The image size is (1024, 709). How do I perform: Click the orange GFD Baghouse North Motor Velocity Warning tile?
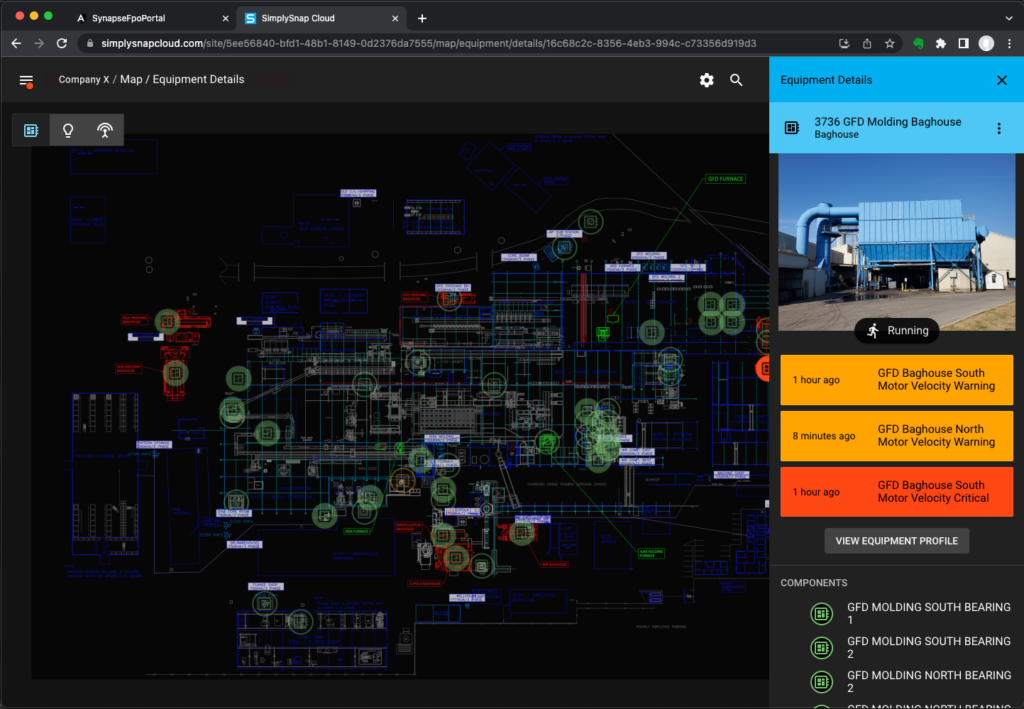pyautogui.click(x=896, y=436)
